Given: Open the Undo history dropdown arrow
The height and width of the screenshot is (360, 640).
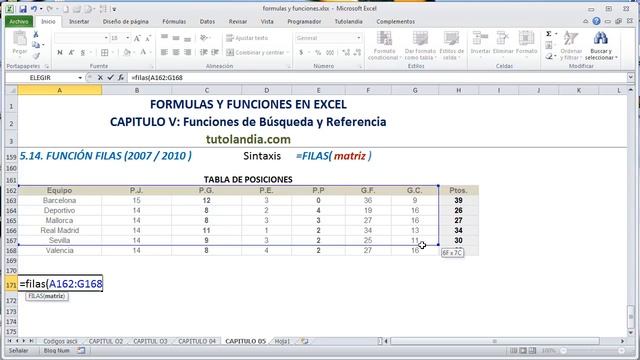Looking at the screenshot, I should [x=41, y=9].
